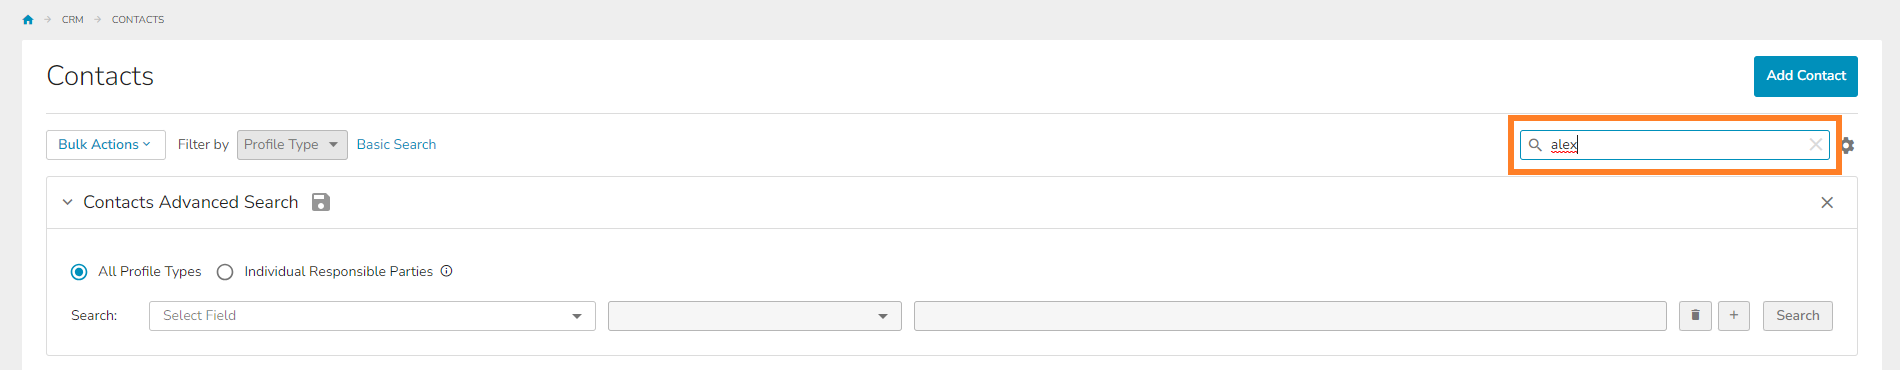Open the Select Field dropdown
Viewport: 1900px width, 370px height.
372,316
